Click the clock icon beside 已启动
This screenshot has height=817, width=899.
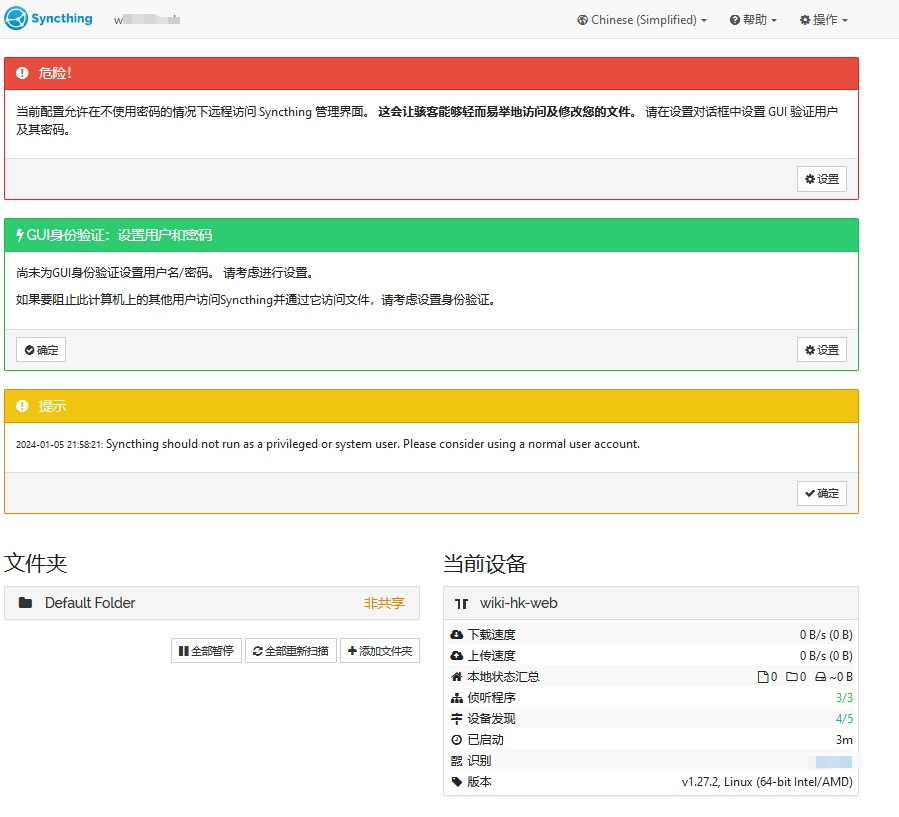click(x=456, y=739)
